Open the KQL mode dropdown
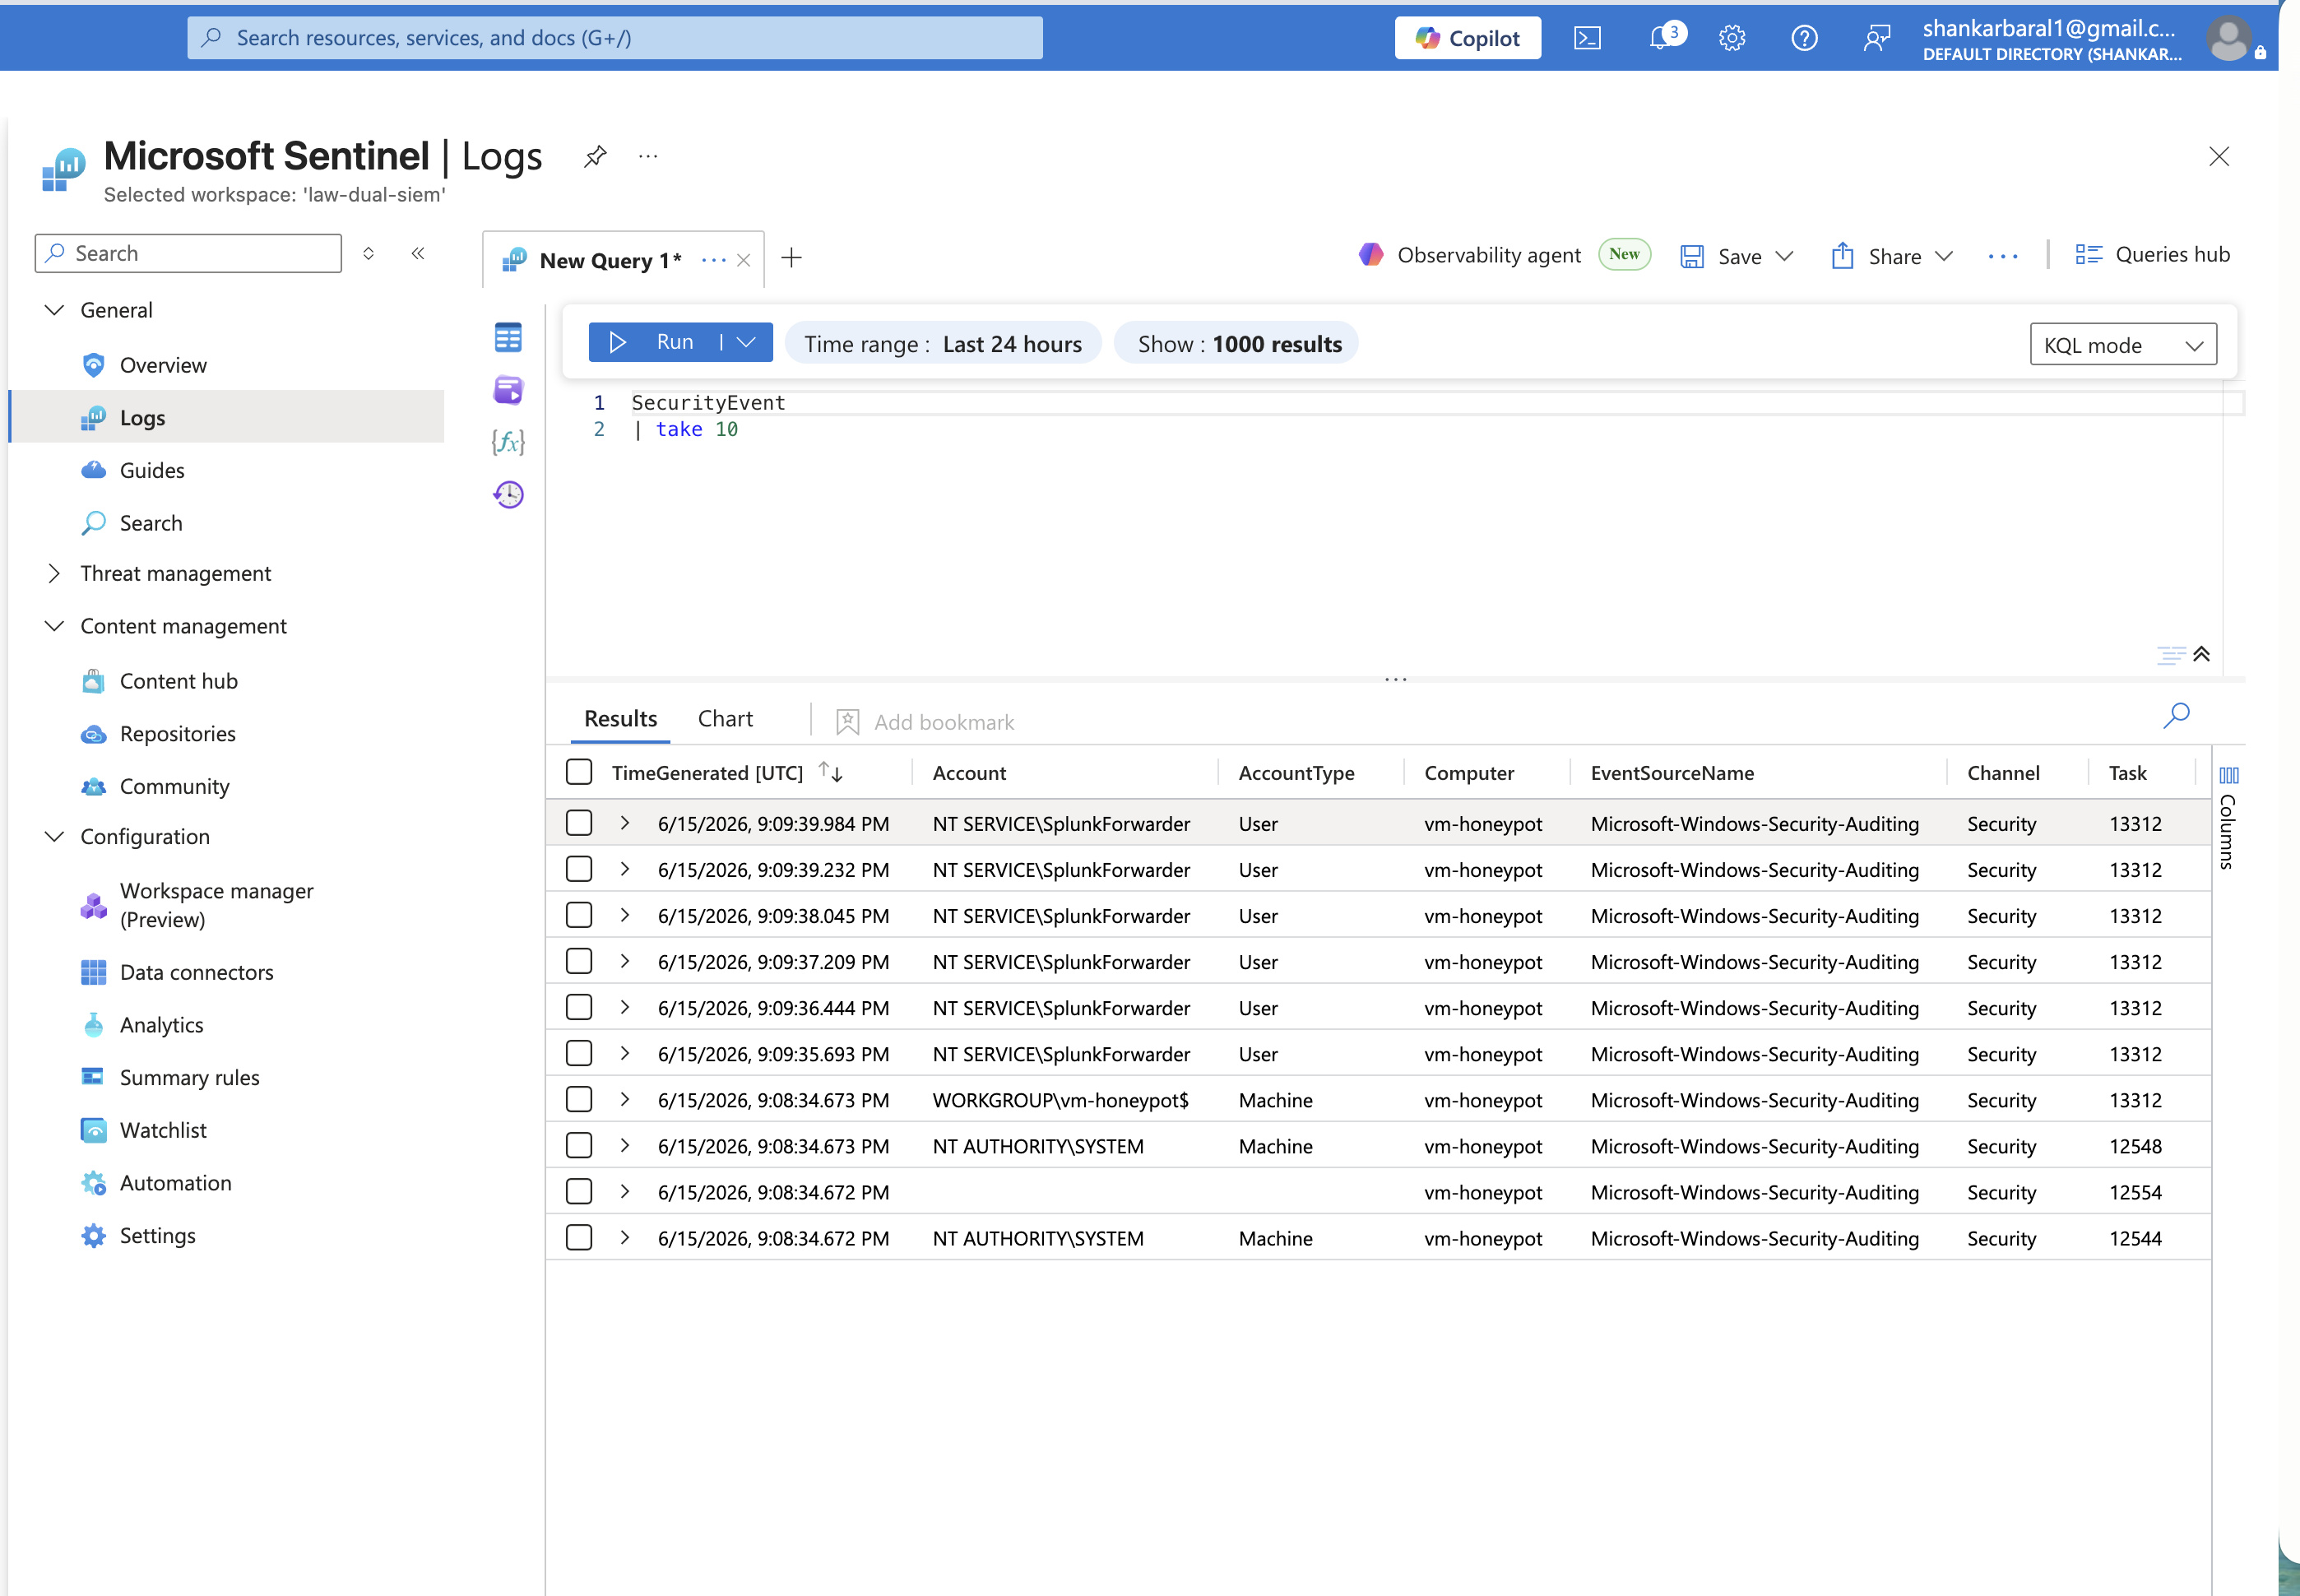Image resolution: width=2300 pixels, height=1596 pixels. 2122,345
